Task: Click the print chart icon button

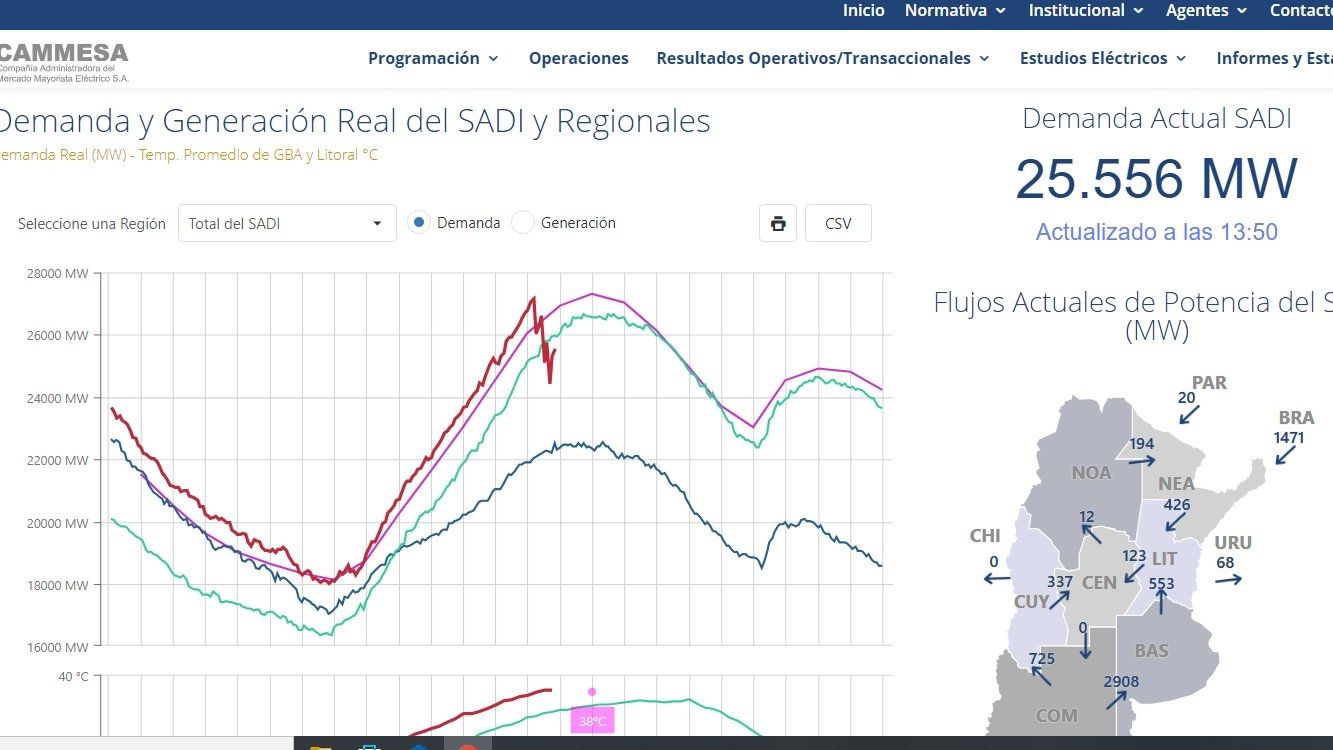Action: coord(778,223)
